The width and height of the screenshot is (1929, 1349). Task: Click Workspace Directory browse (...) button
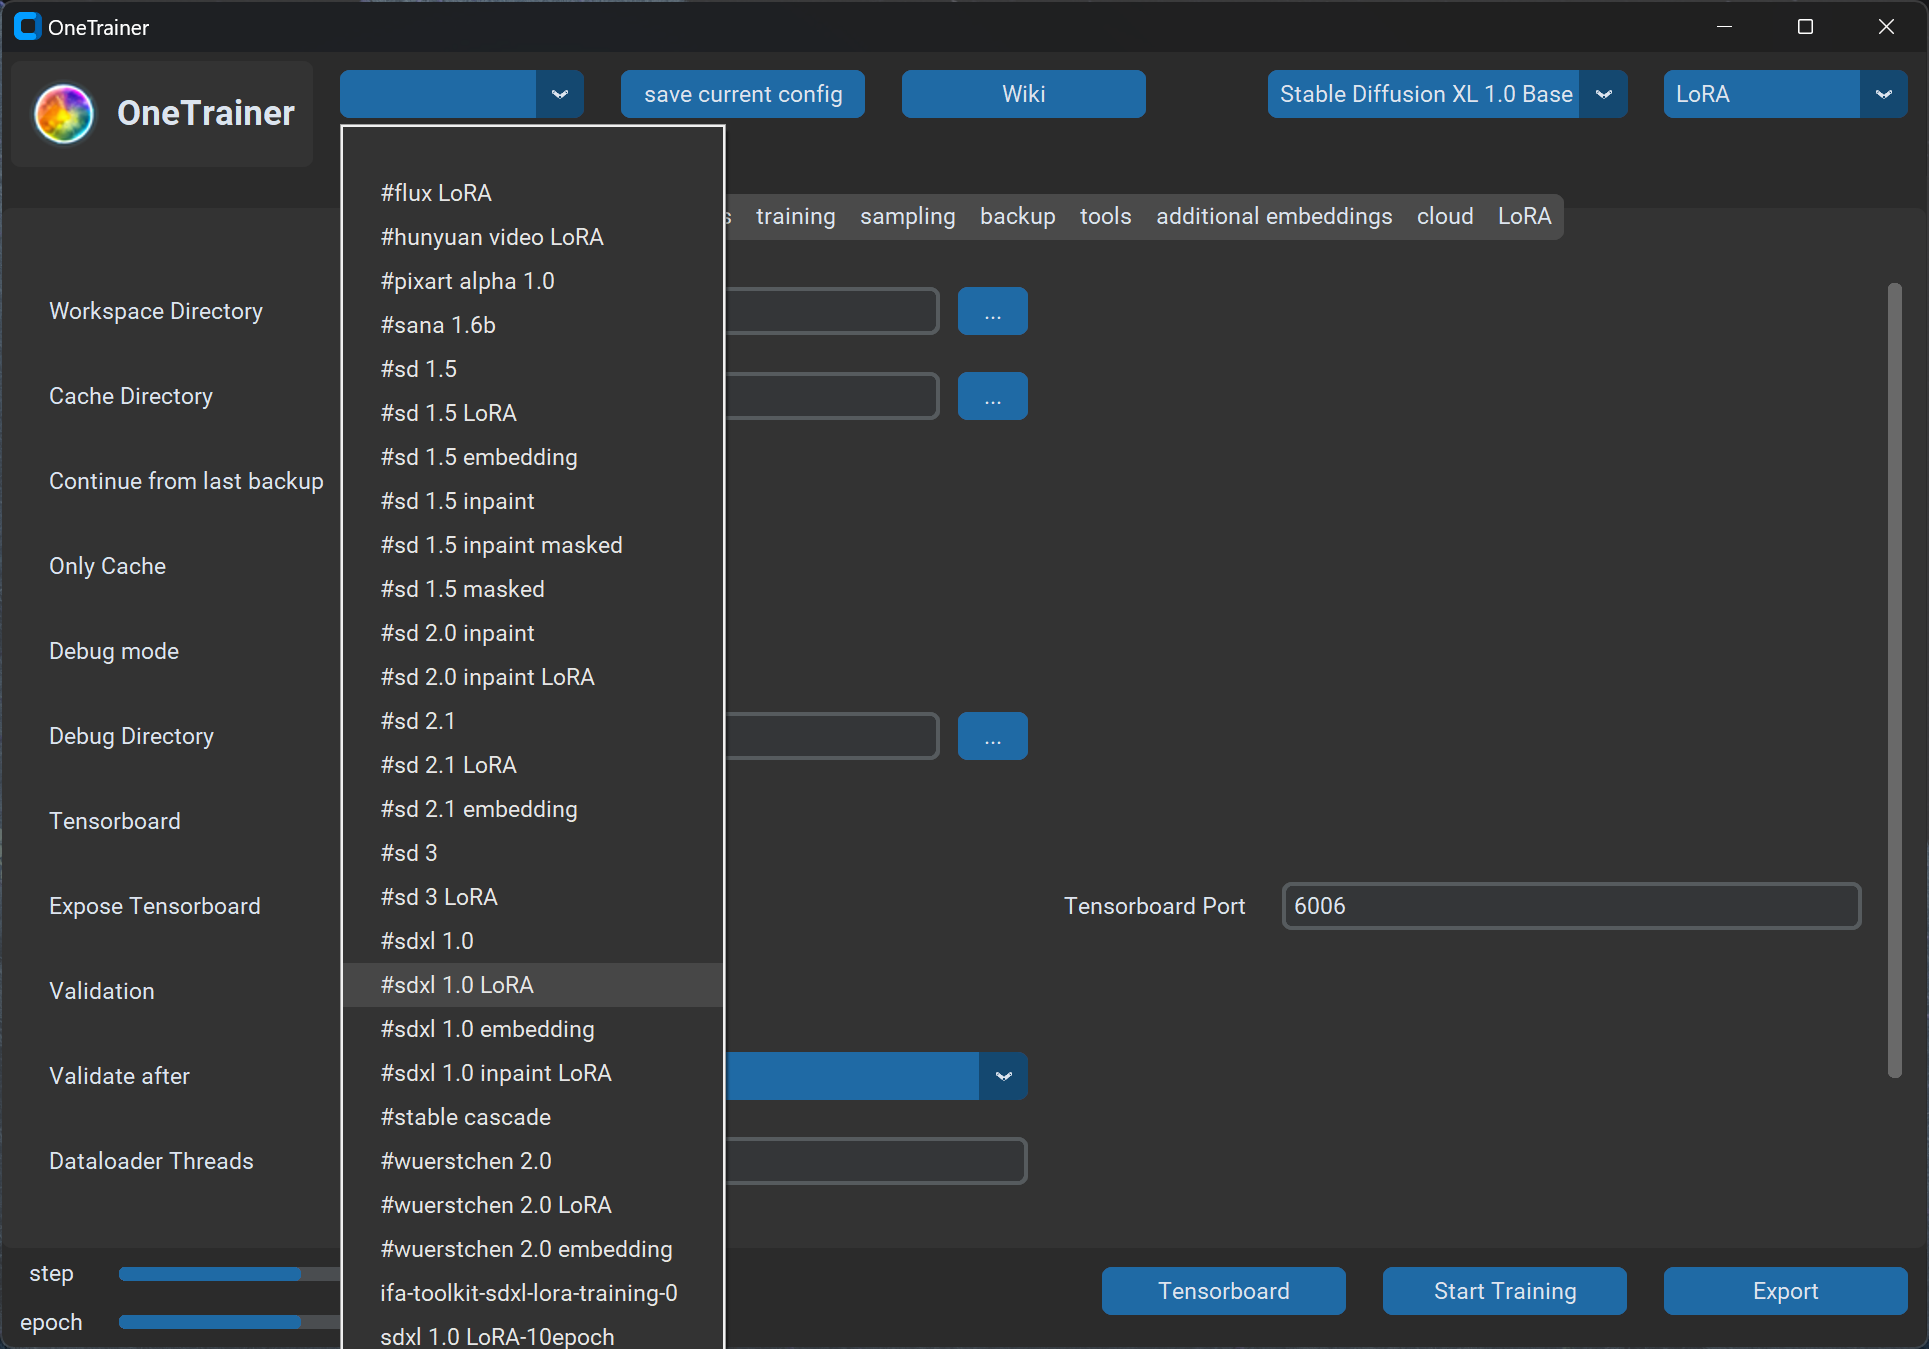click(992, 311)
